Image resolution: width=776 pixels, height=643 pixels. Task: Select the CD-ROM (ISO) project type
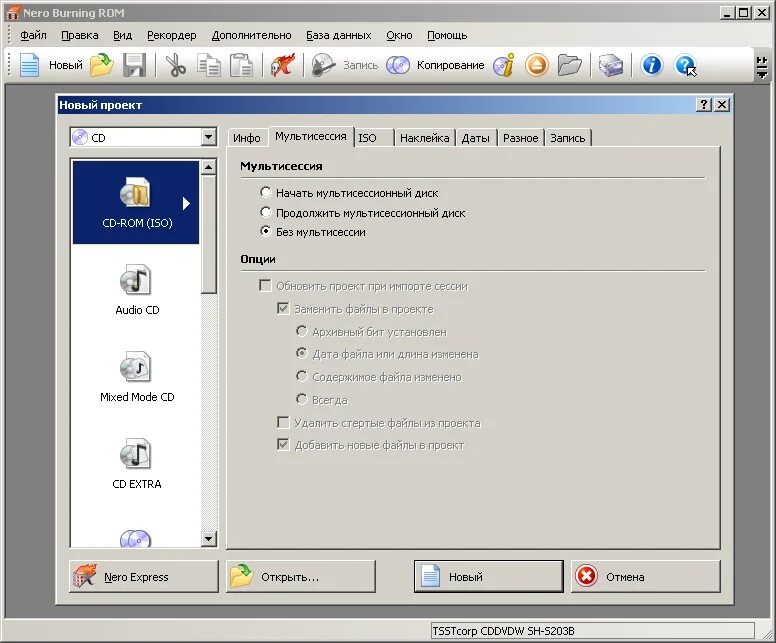[x=136, y=202]
